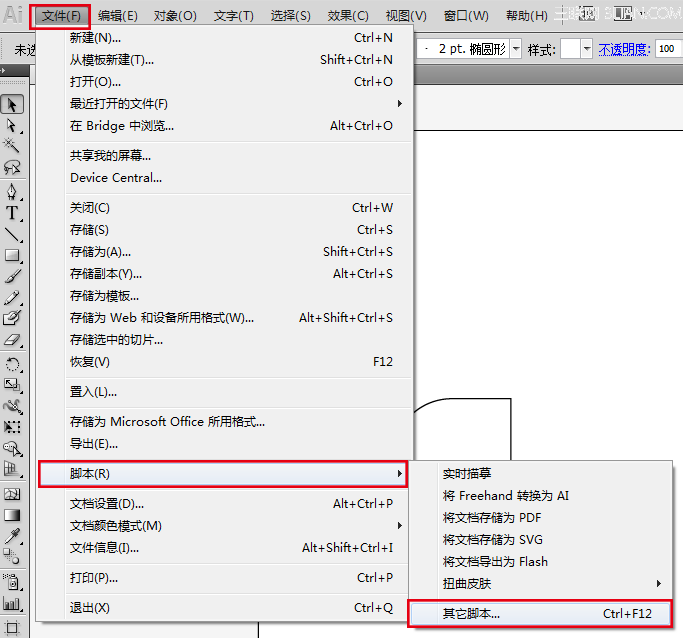Open the 效果(C) menu
Screen dimensions: 683x638
pos(348,16)
